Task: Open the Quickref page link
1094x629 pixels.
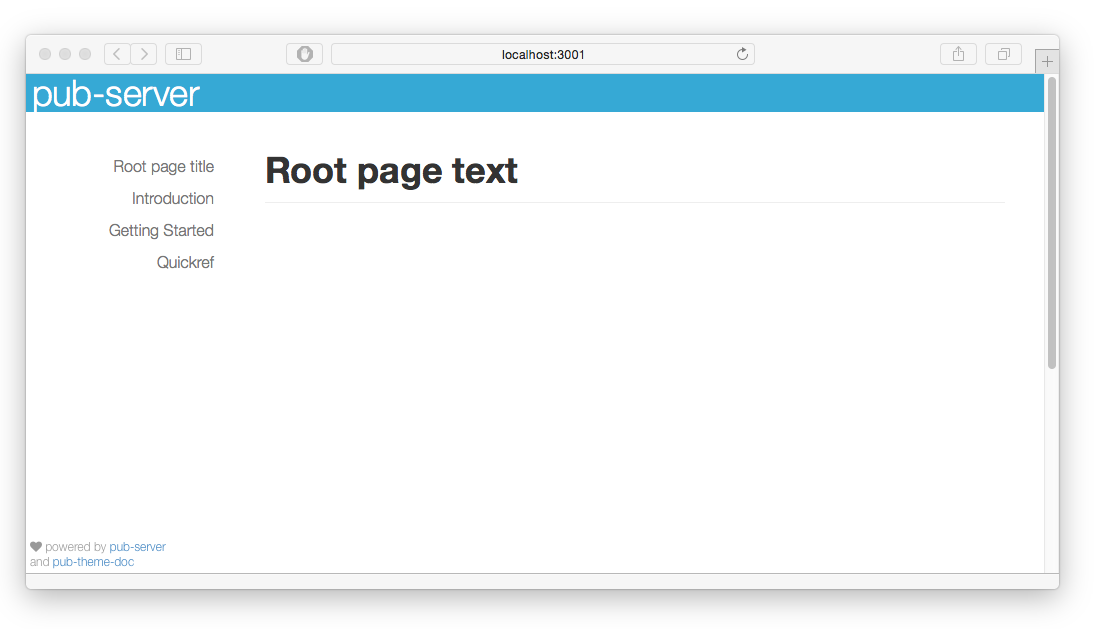Action: pos(185,263)
